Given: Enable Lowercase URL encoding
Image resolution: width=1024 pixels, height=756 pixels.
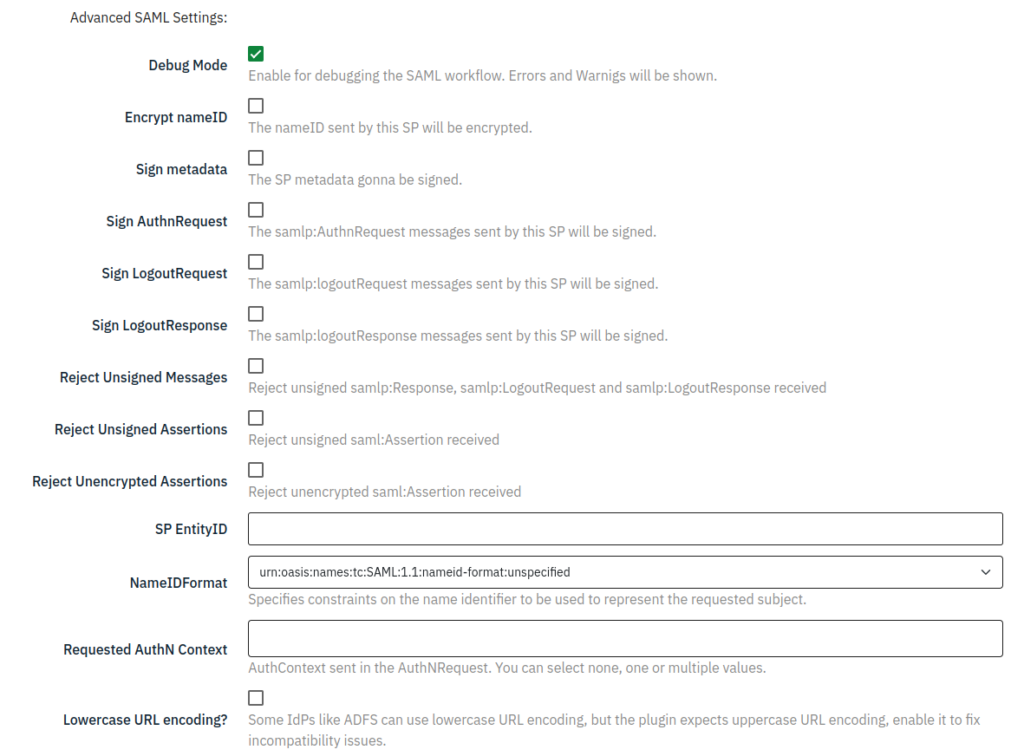Looking at the screenshot, I should (x=256, y=698).
